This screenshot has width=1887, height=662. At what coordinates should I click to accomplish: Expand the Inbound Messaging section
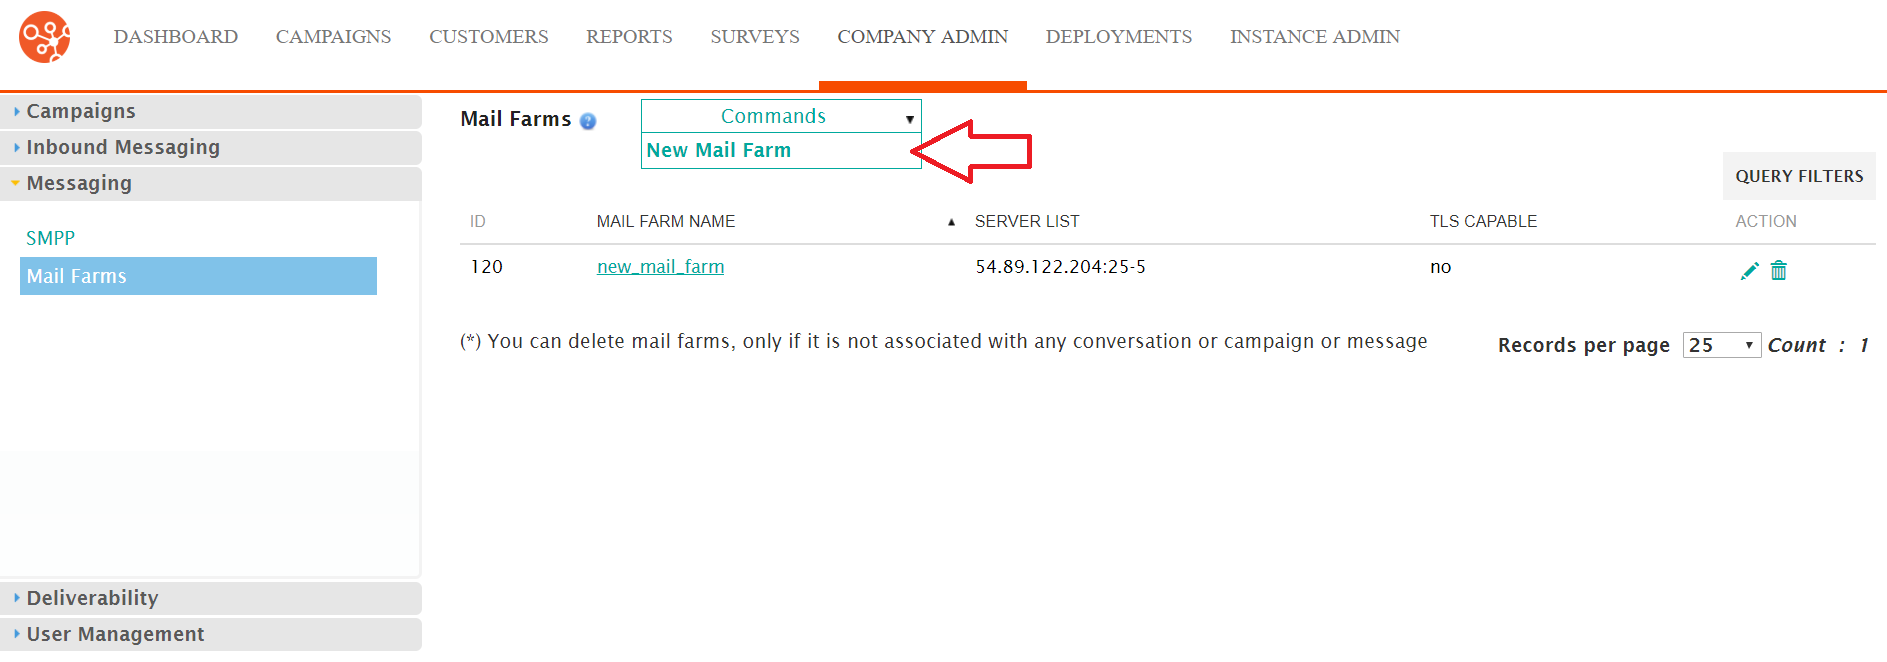tap(211, 147)
